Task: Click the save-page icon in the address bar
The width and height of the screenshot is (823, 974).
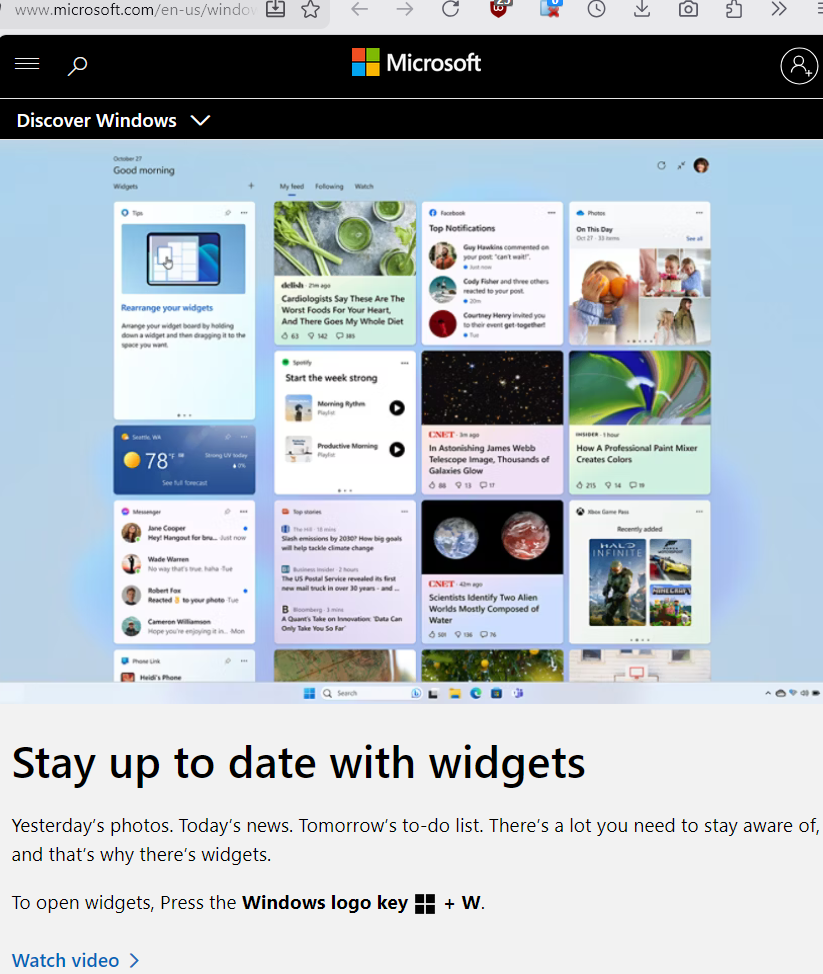Action: click(275, 9)
